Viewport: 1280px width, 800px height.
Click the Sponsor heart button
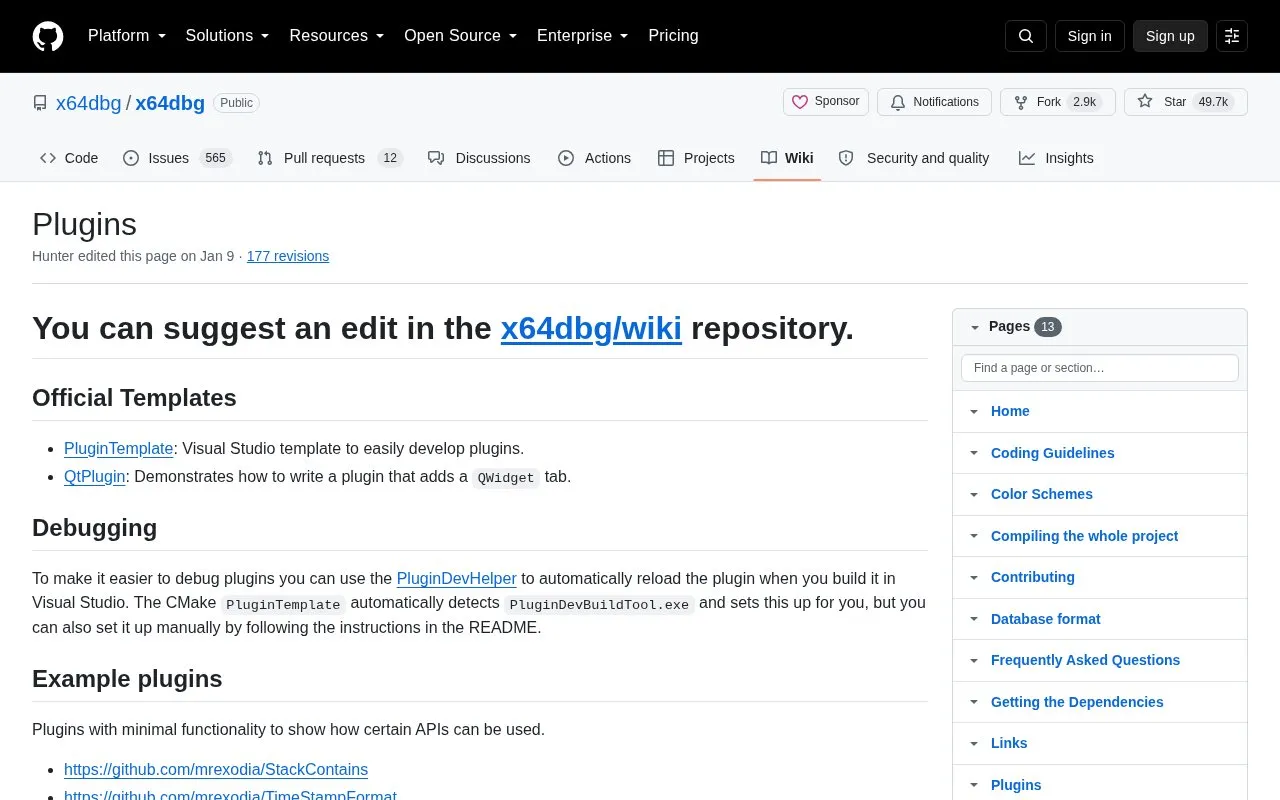coord(826,102)
